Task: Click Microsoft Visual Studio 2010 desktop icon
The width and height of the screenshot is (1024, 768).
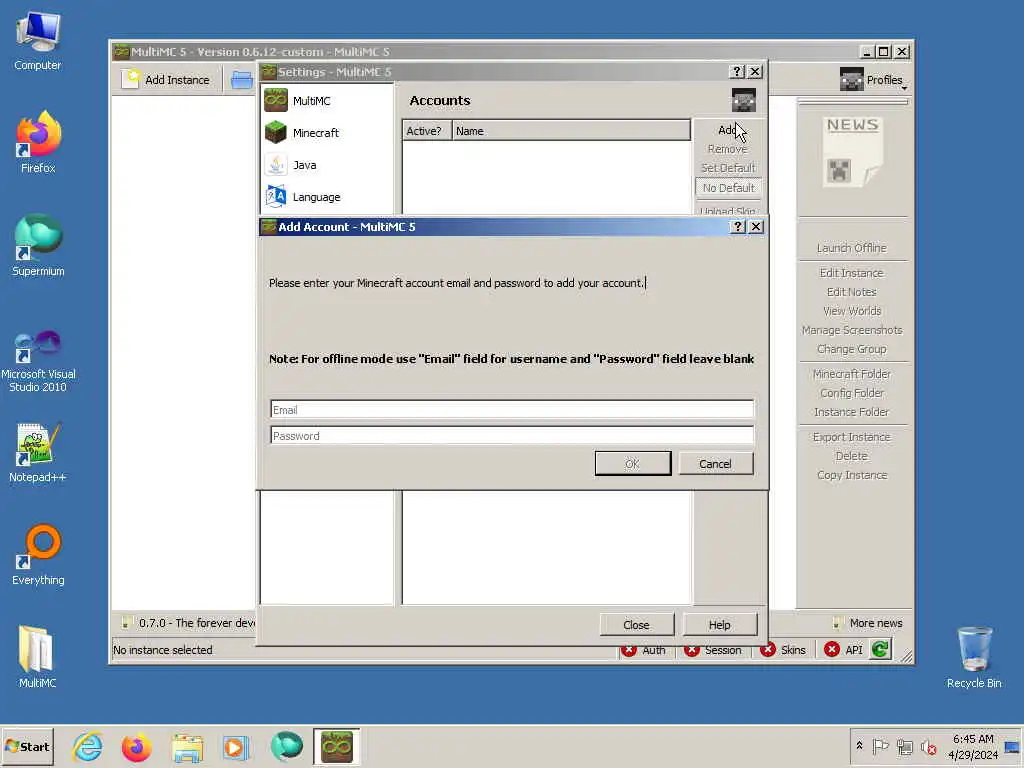Action: point(38,361)
